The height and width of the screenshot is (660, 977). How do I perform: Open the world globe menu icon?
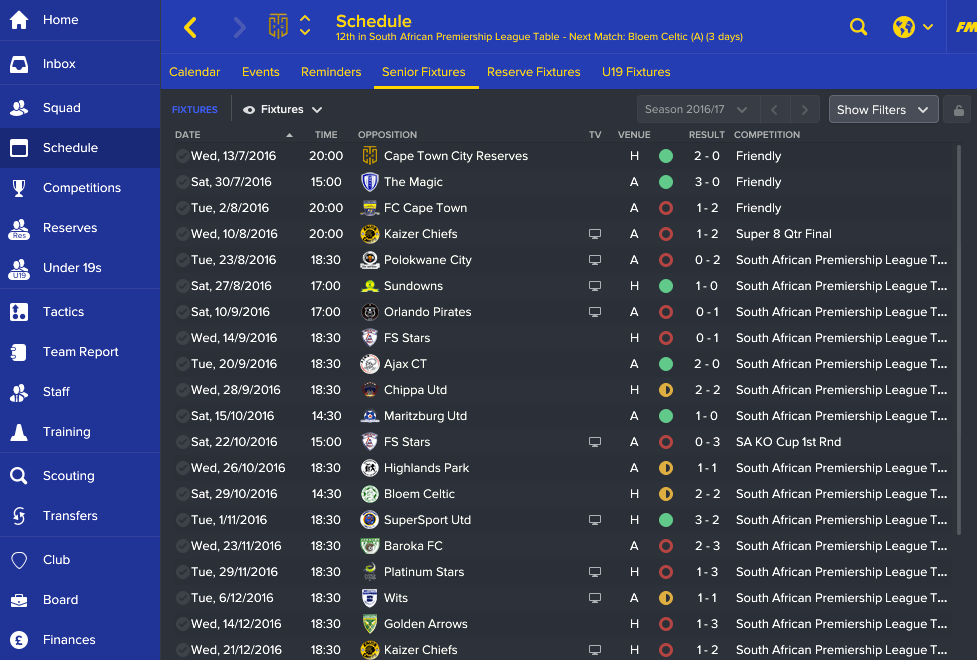pos(903,27)
